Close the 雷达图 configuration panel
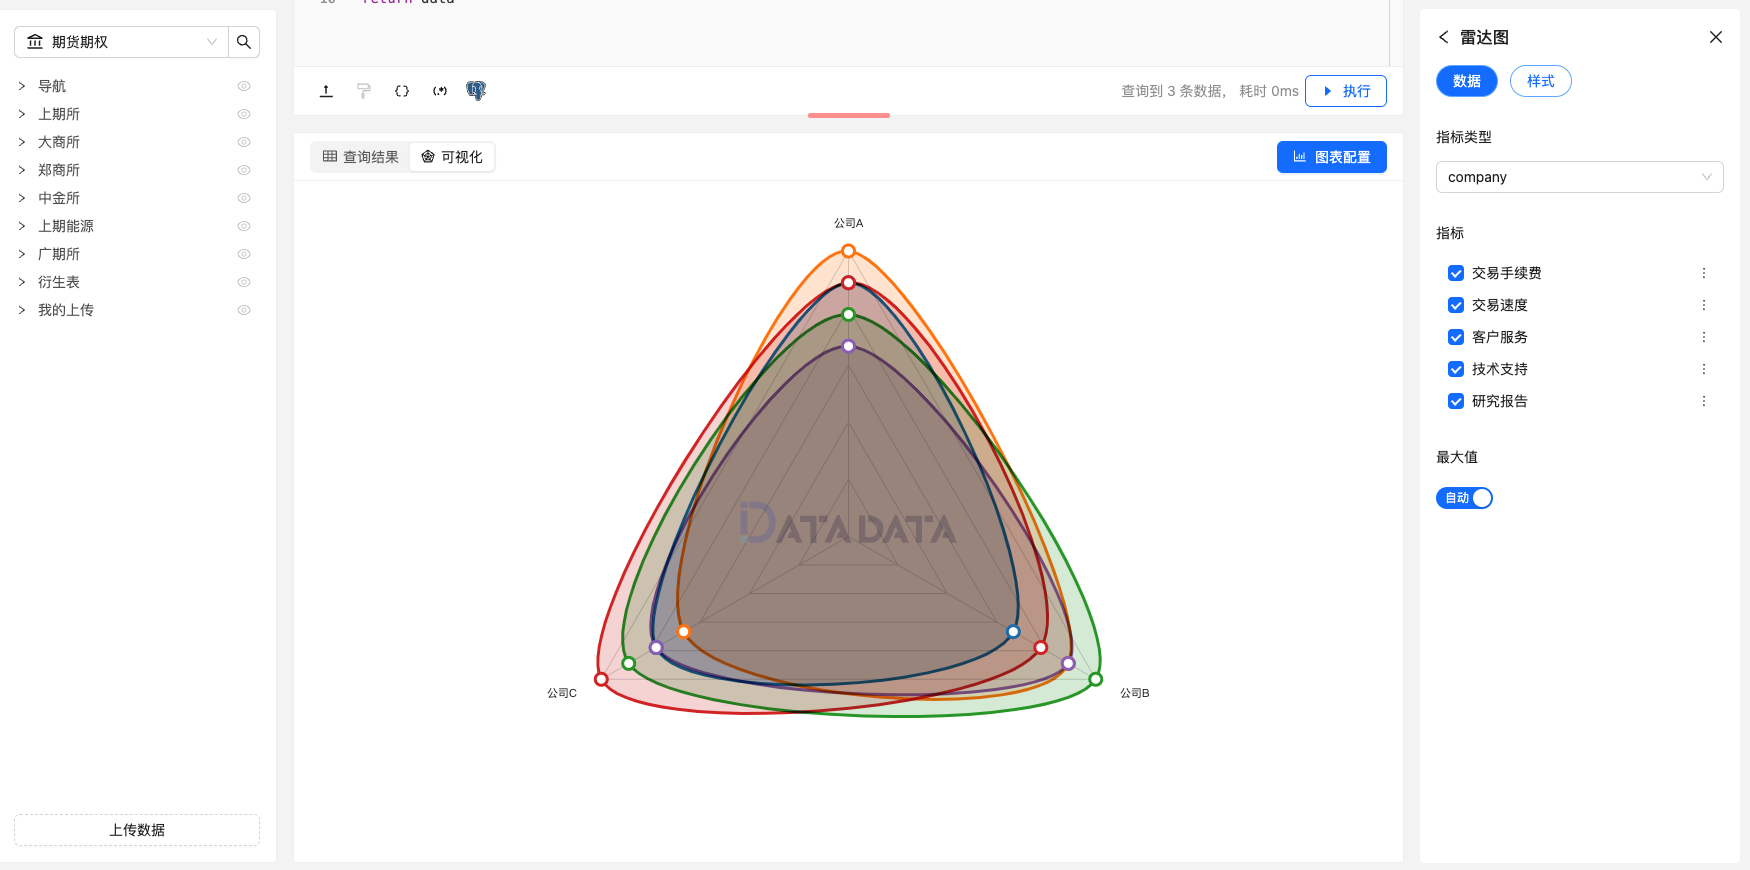 1716,37
